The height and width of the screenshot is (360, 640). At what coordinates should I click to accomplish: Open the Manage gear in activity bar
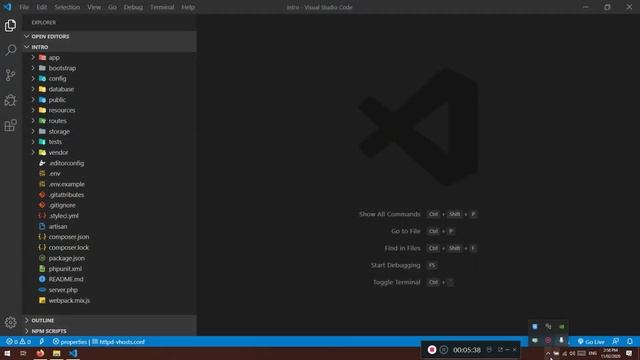10,322
